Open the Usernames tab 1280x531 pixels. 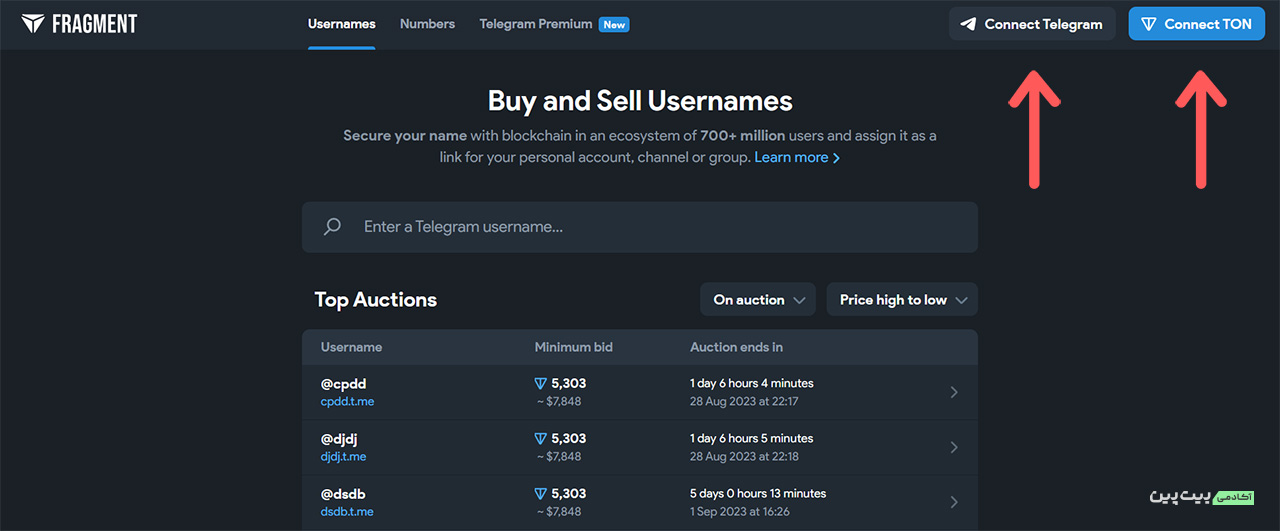(x=342, y=24)
